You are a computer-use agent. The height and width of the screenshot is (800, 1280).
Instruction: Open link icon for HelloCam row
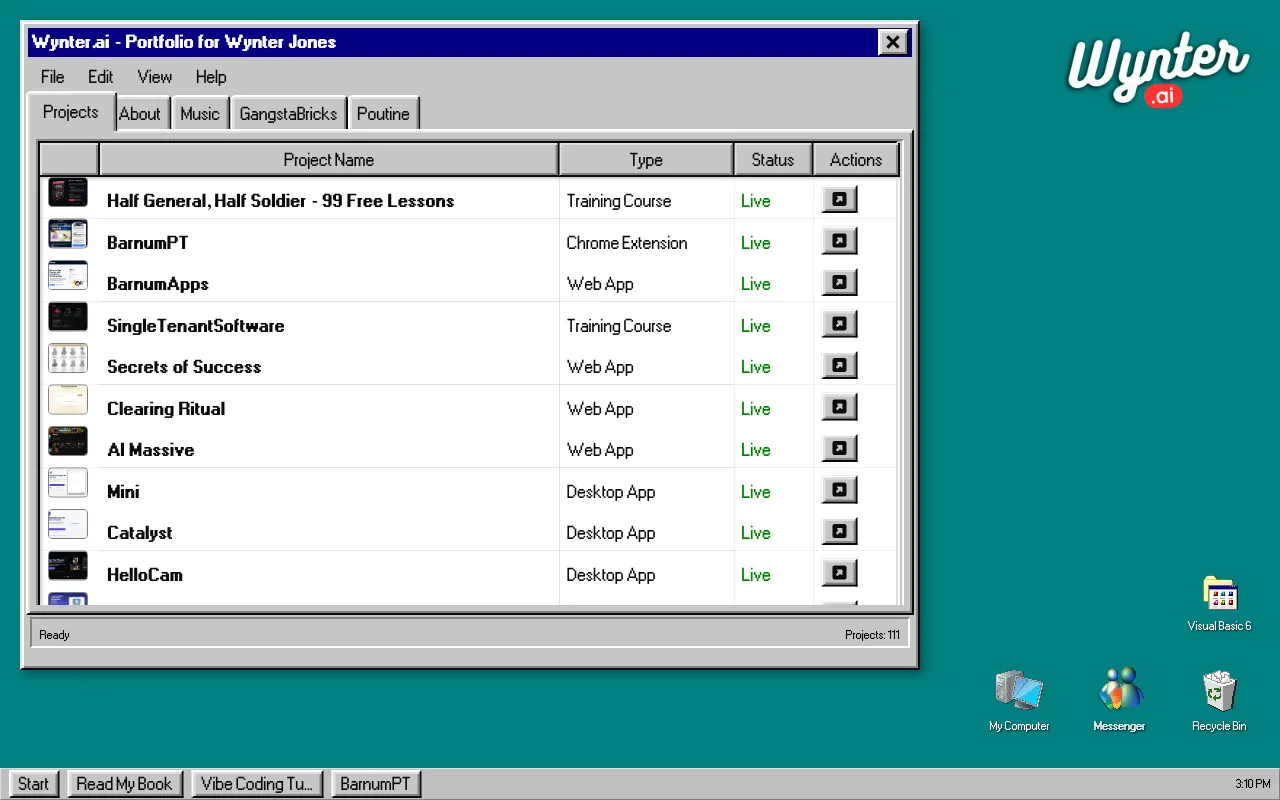coord(839,573)
